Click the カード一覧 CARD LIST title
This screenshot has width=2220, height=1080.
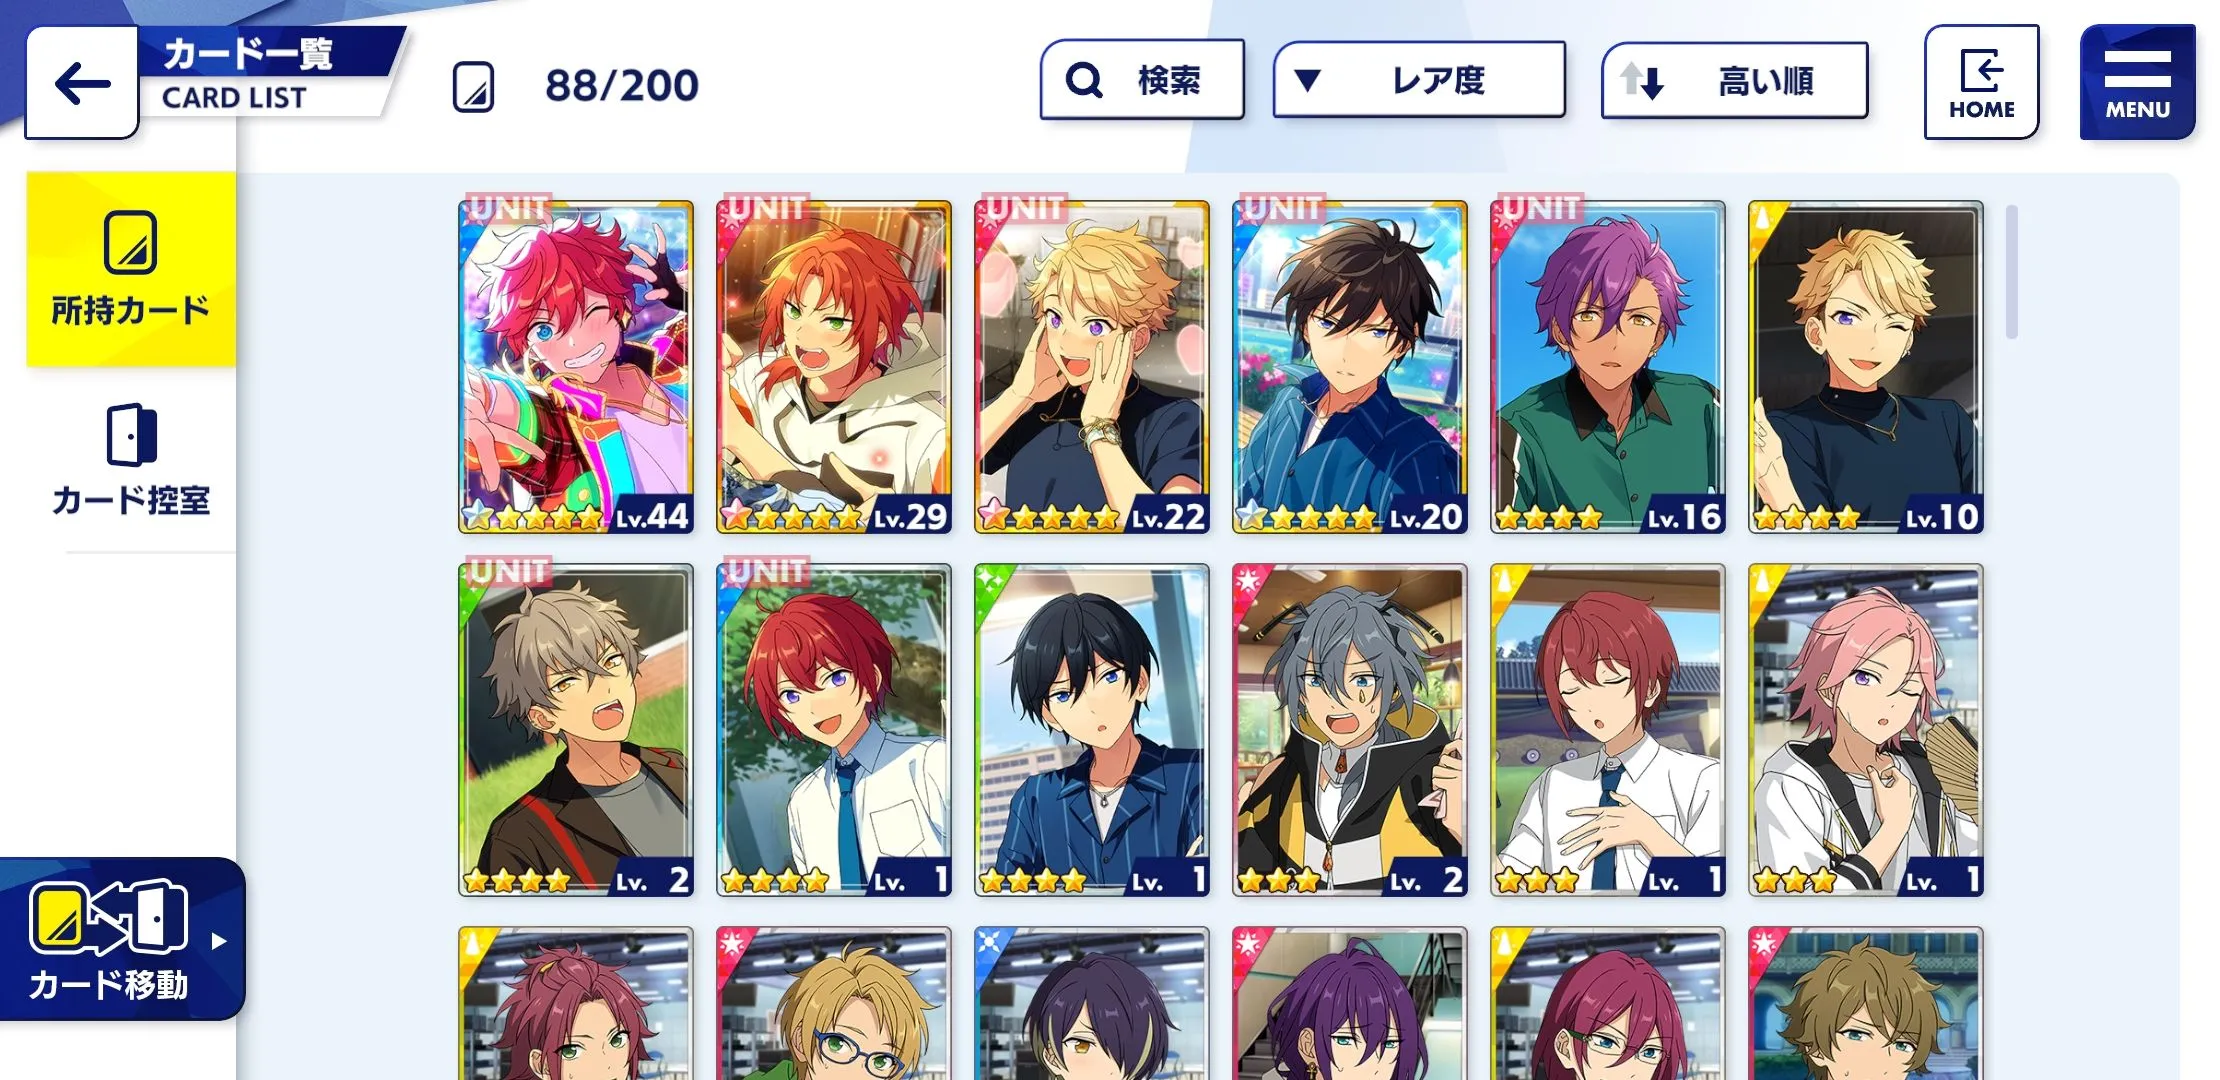pos(248,74)
